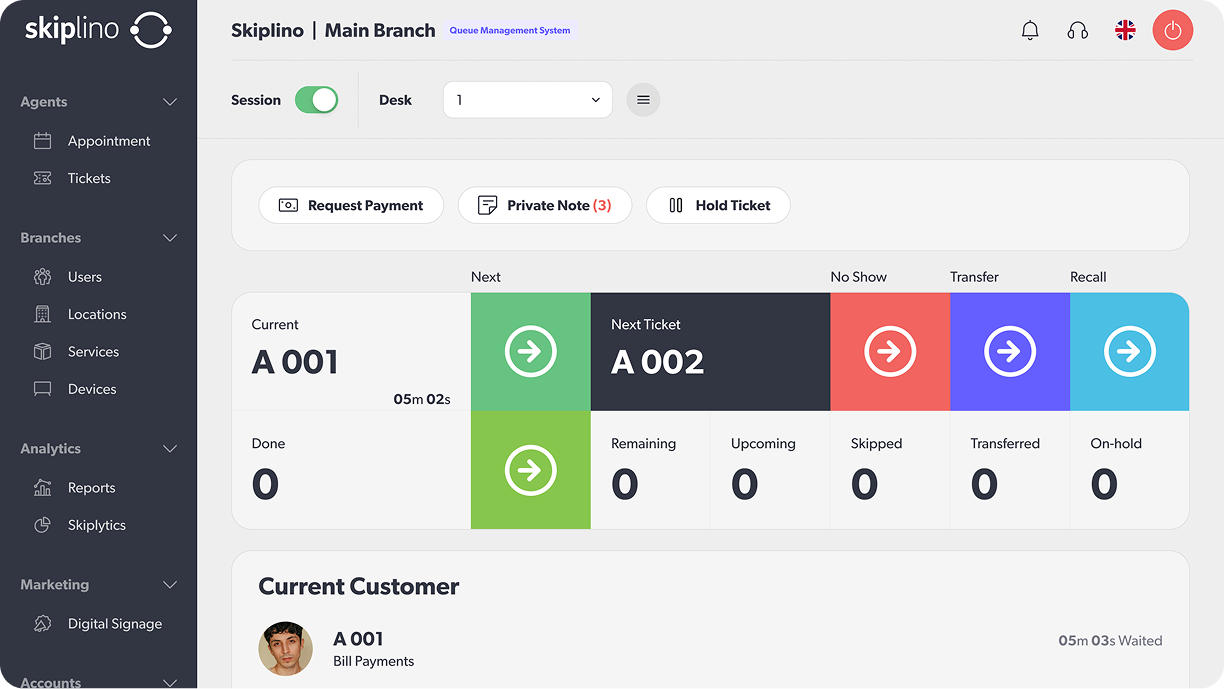Change language via UK flag icon
1224x689 pixels.
pos(1125,30)
